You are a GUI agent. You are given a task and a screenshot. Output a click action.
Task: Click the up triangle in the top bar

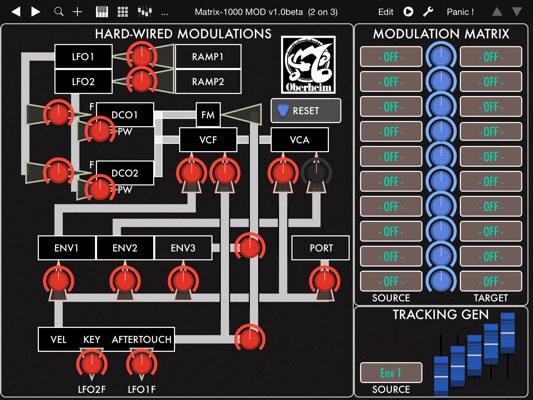pyautogui.click(x=497, y=12)
